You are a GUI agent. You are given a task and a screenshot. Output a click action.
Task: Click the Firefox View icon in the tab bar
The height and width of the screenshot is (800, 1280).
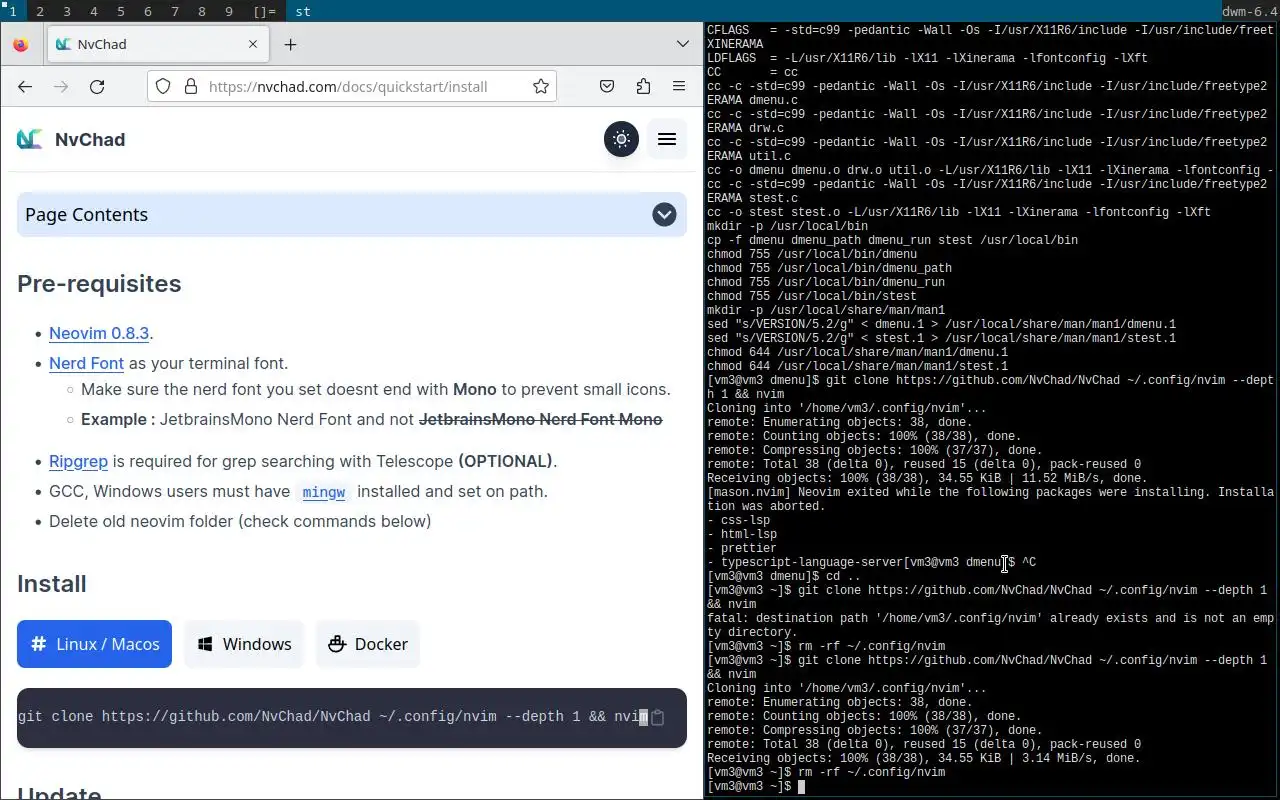point(21,44)
